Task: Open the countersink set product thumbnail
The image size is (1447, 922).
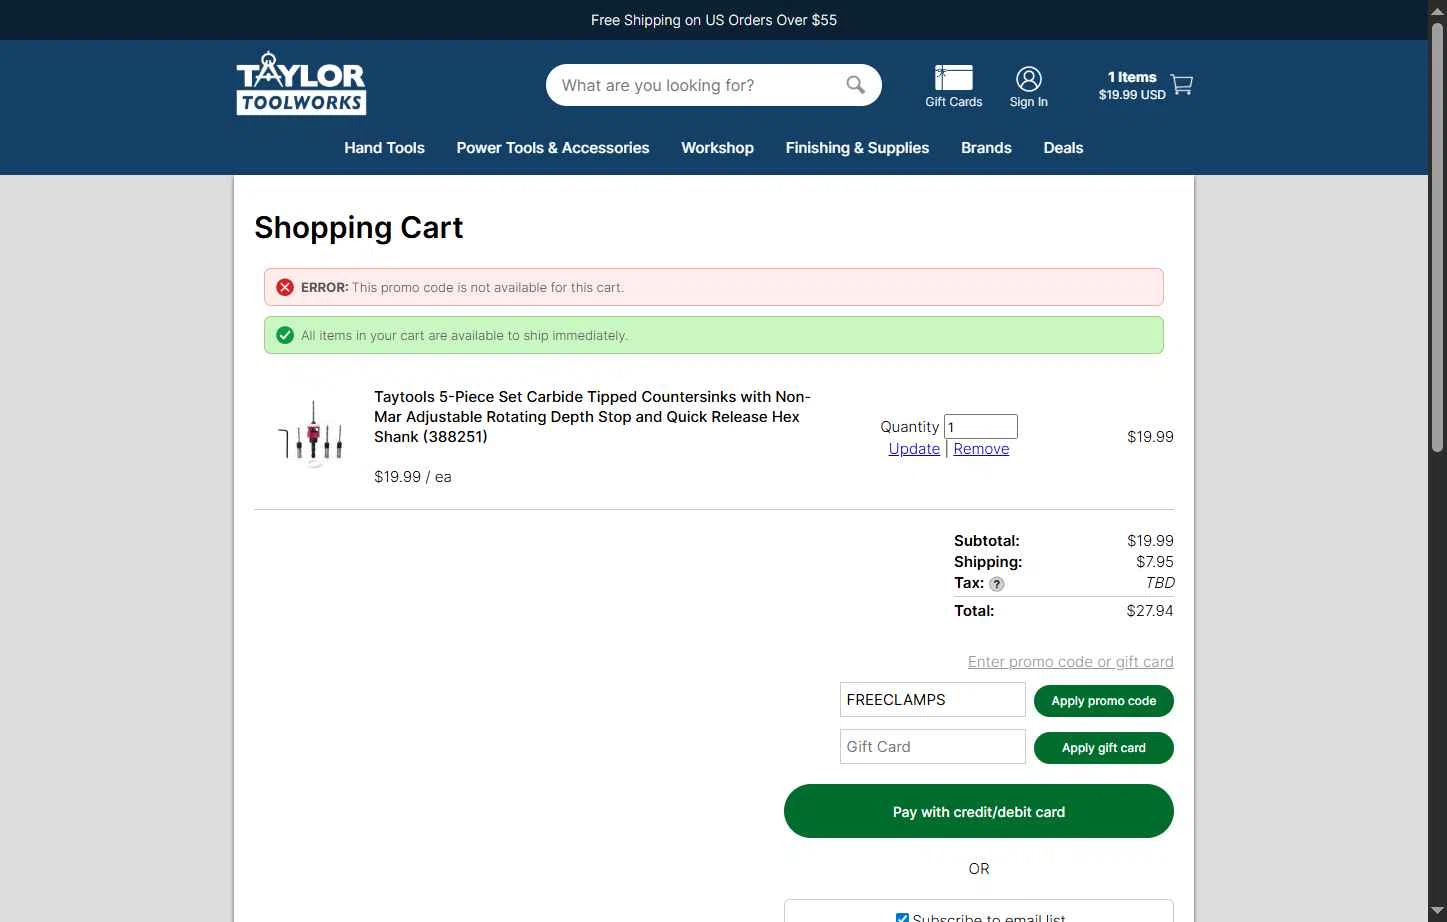Action: 312,434
